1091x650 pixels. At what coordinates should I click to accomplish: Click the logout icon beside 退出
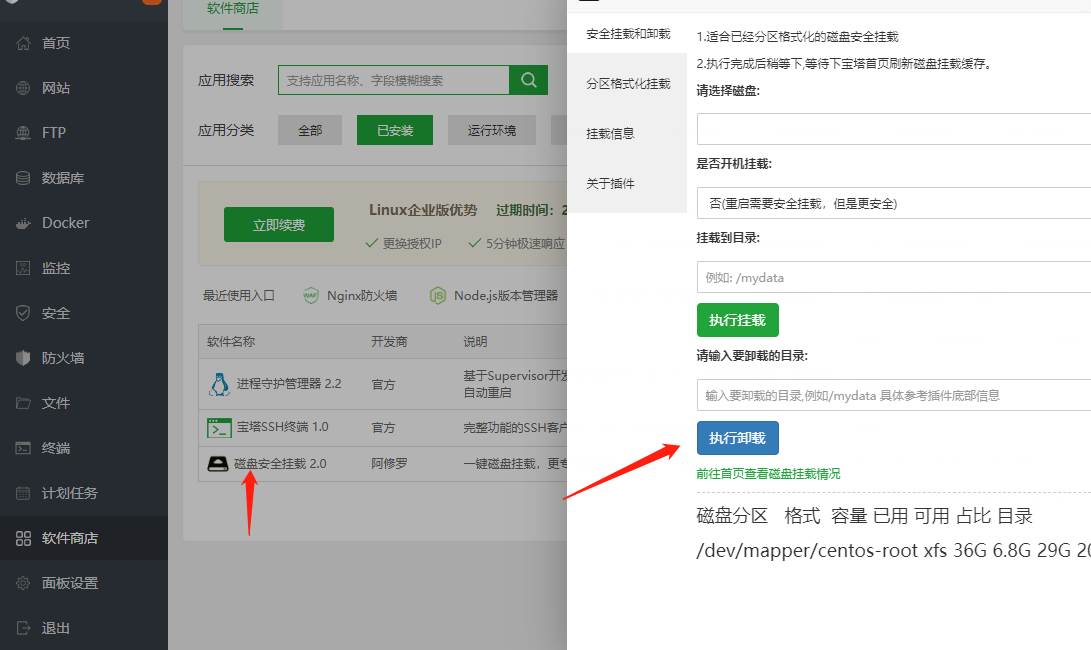tap(23, 628)
